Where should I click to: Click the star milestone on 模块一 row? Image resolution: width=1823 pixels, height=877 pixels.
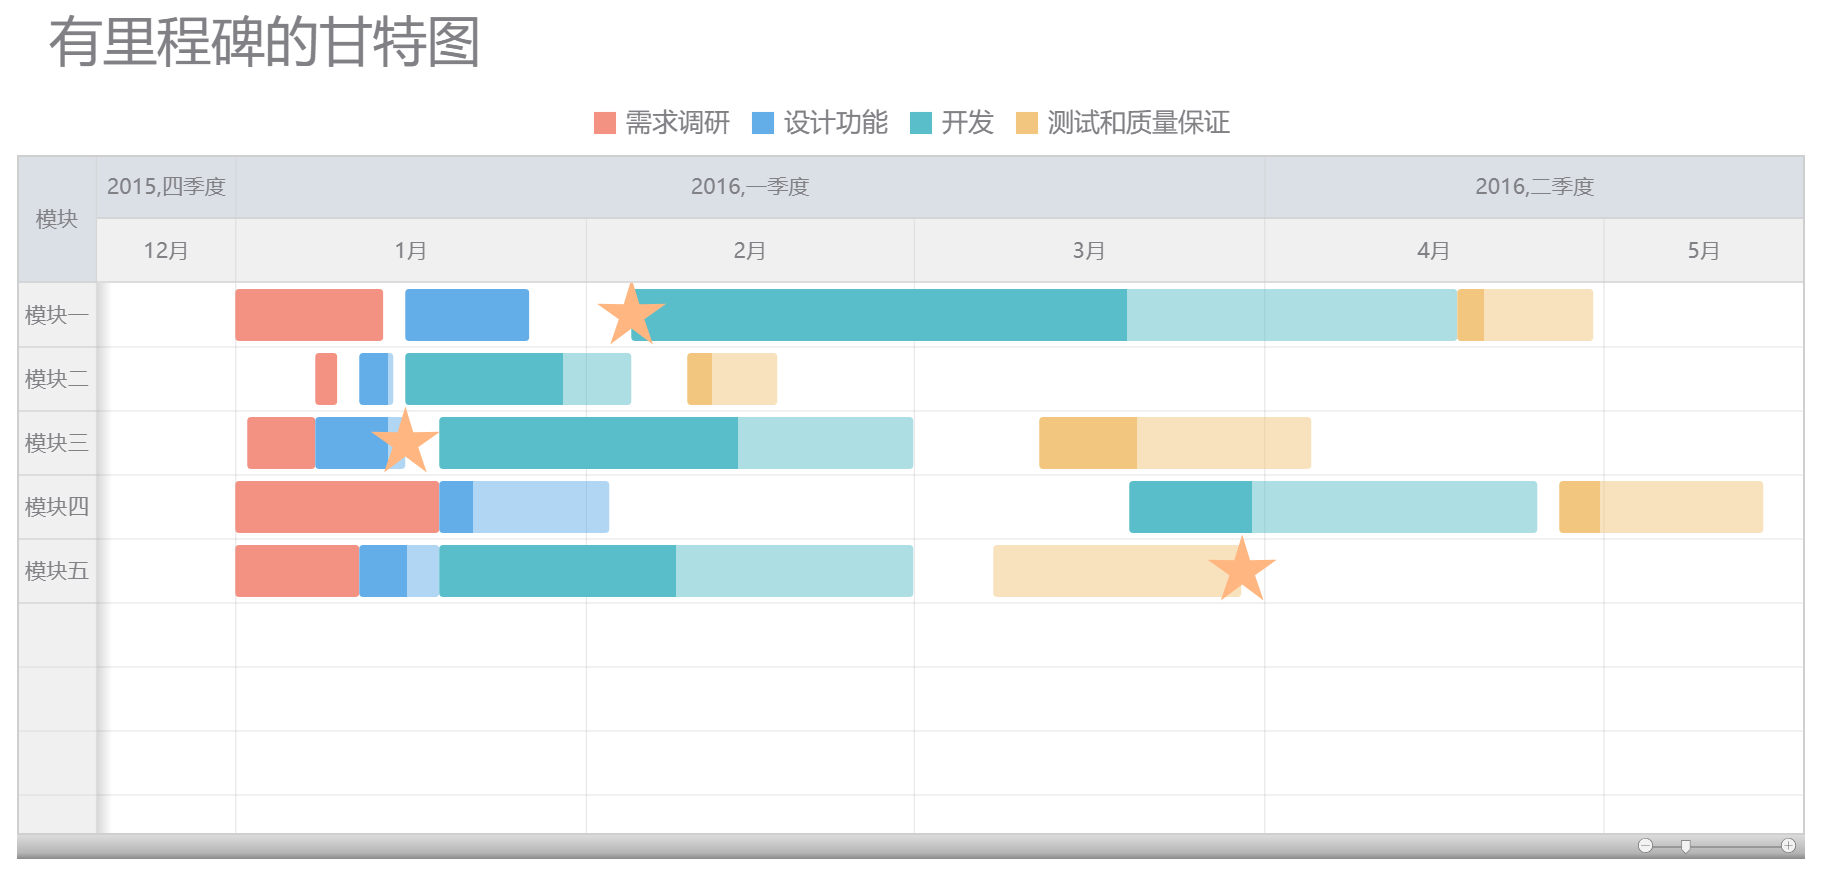click(x=631, y=314)
